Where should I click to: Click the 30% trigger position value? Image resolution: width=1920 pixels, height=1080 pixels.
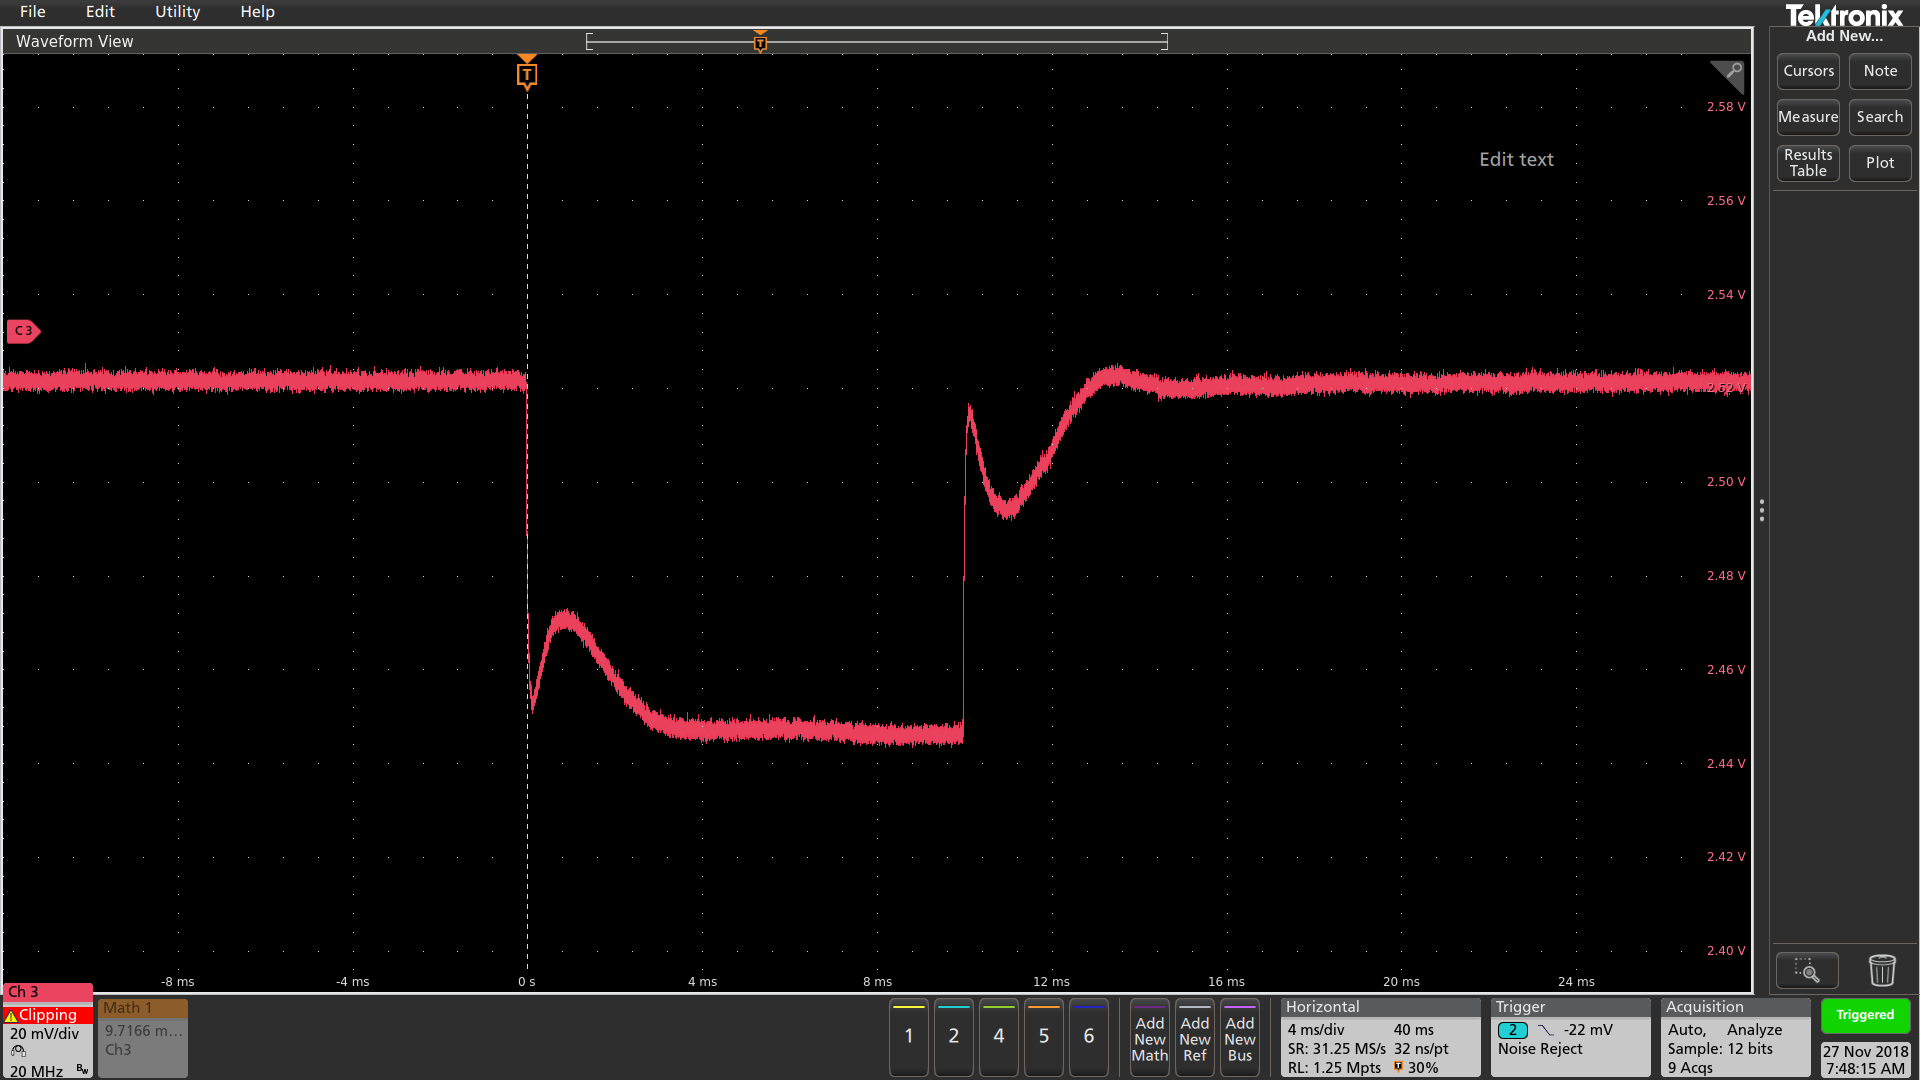1423,1068
